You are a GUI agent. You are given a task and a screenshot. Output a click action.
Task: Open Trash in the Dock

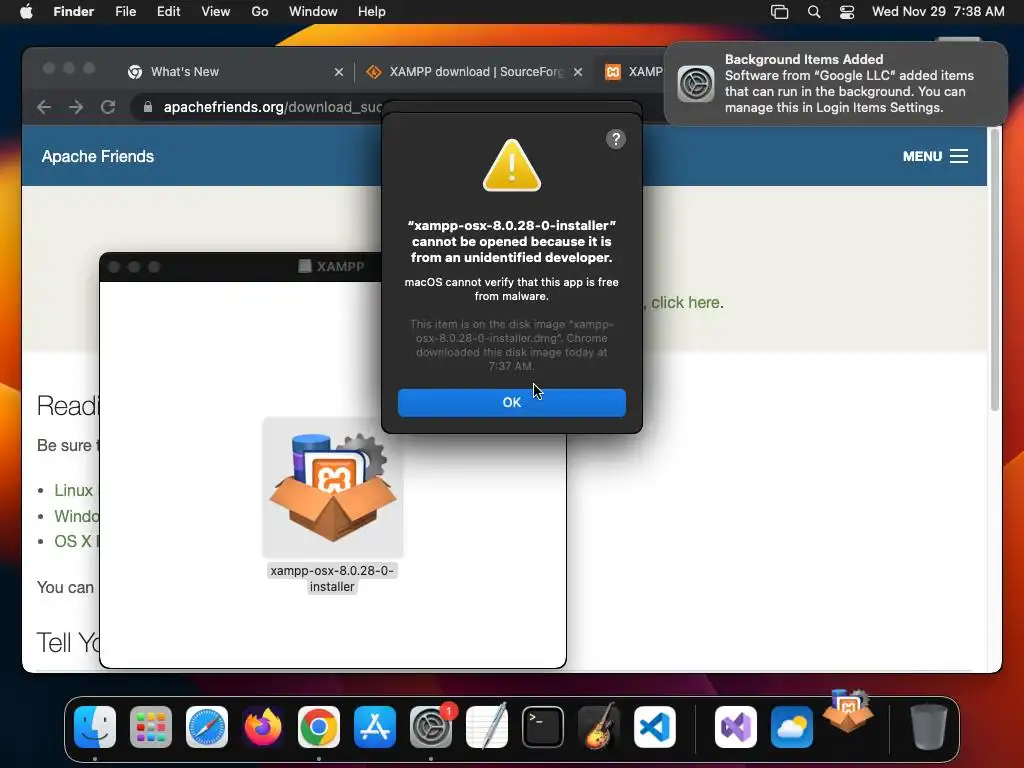click(928, 726)
